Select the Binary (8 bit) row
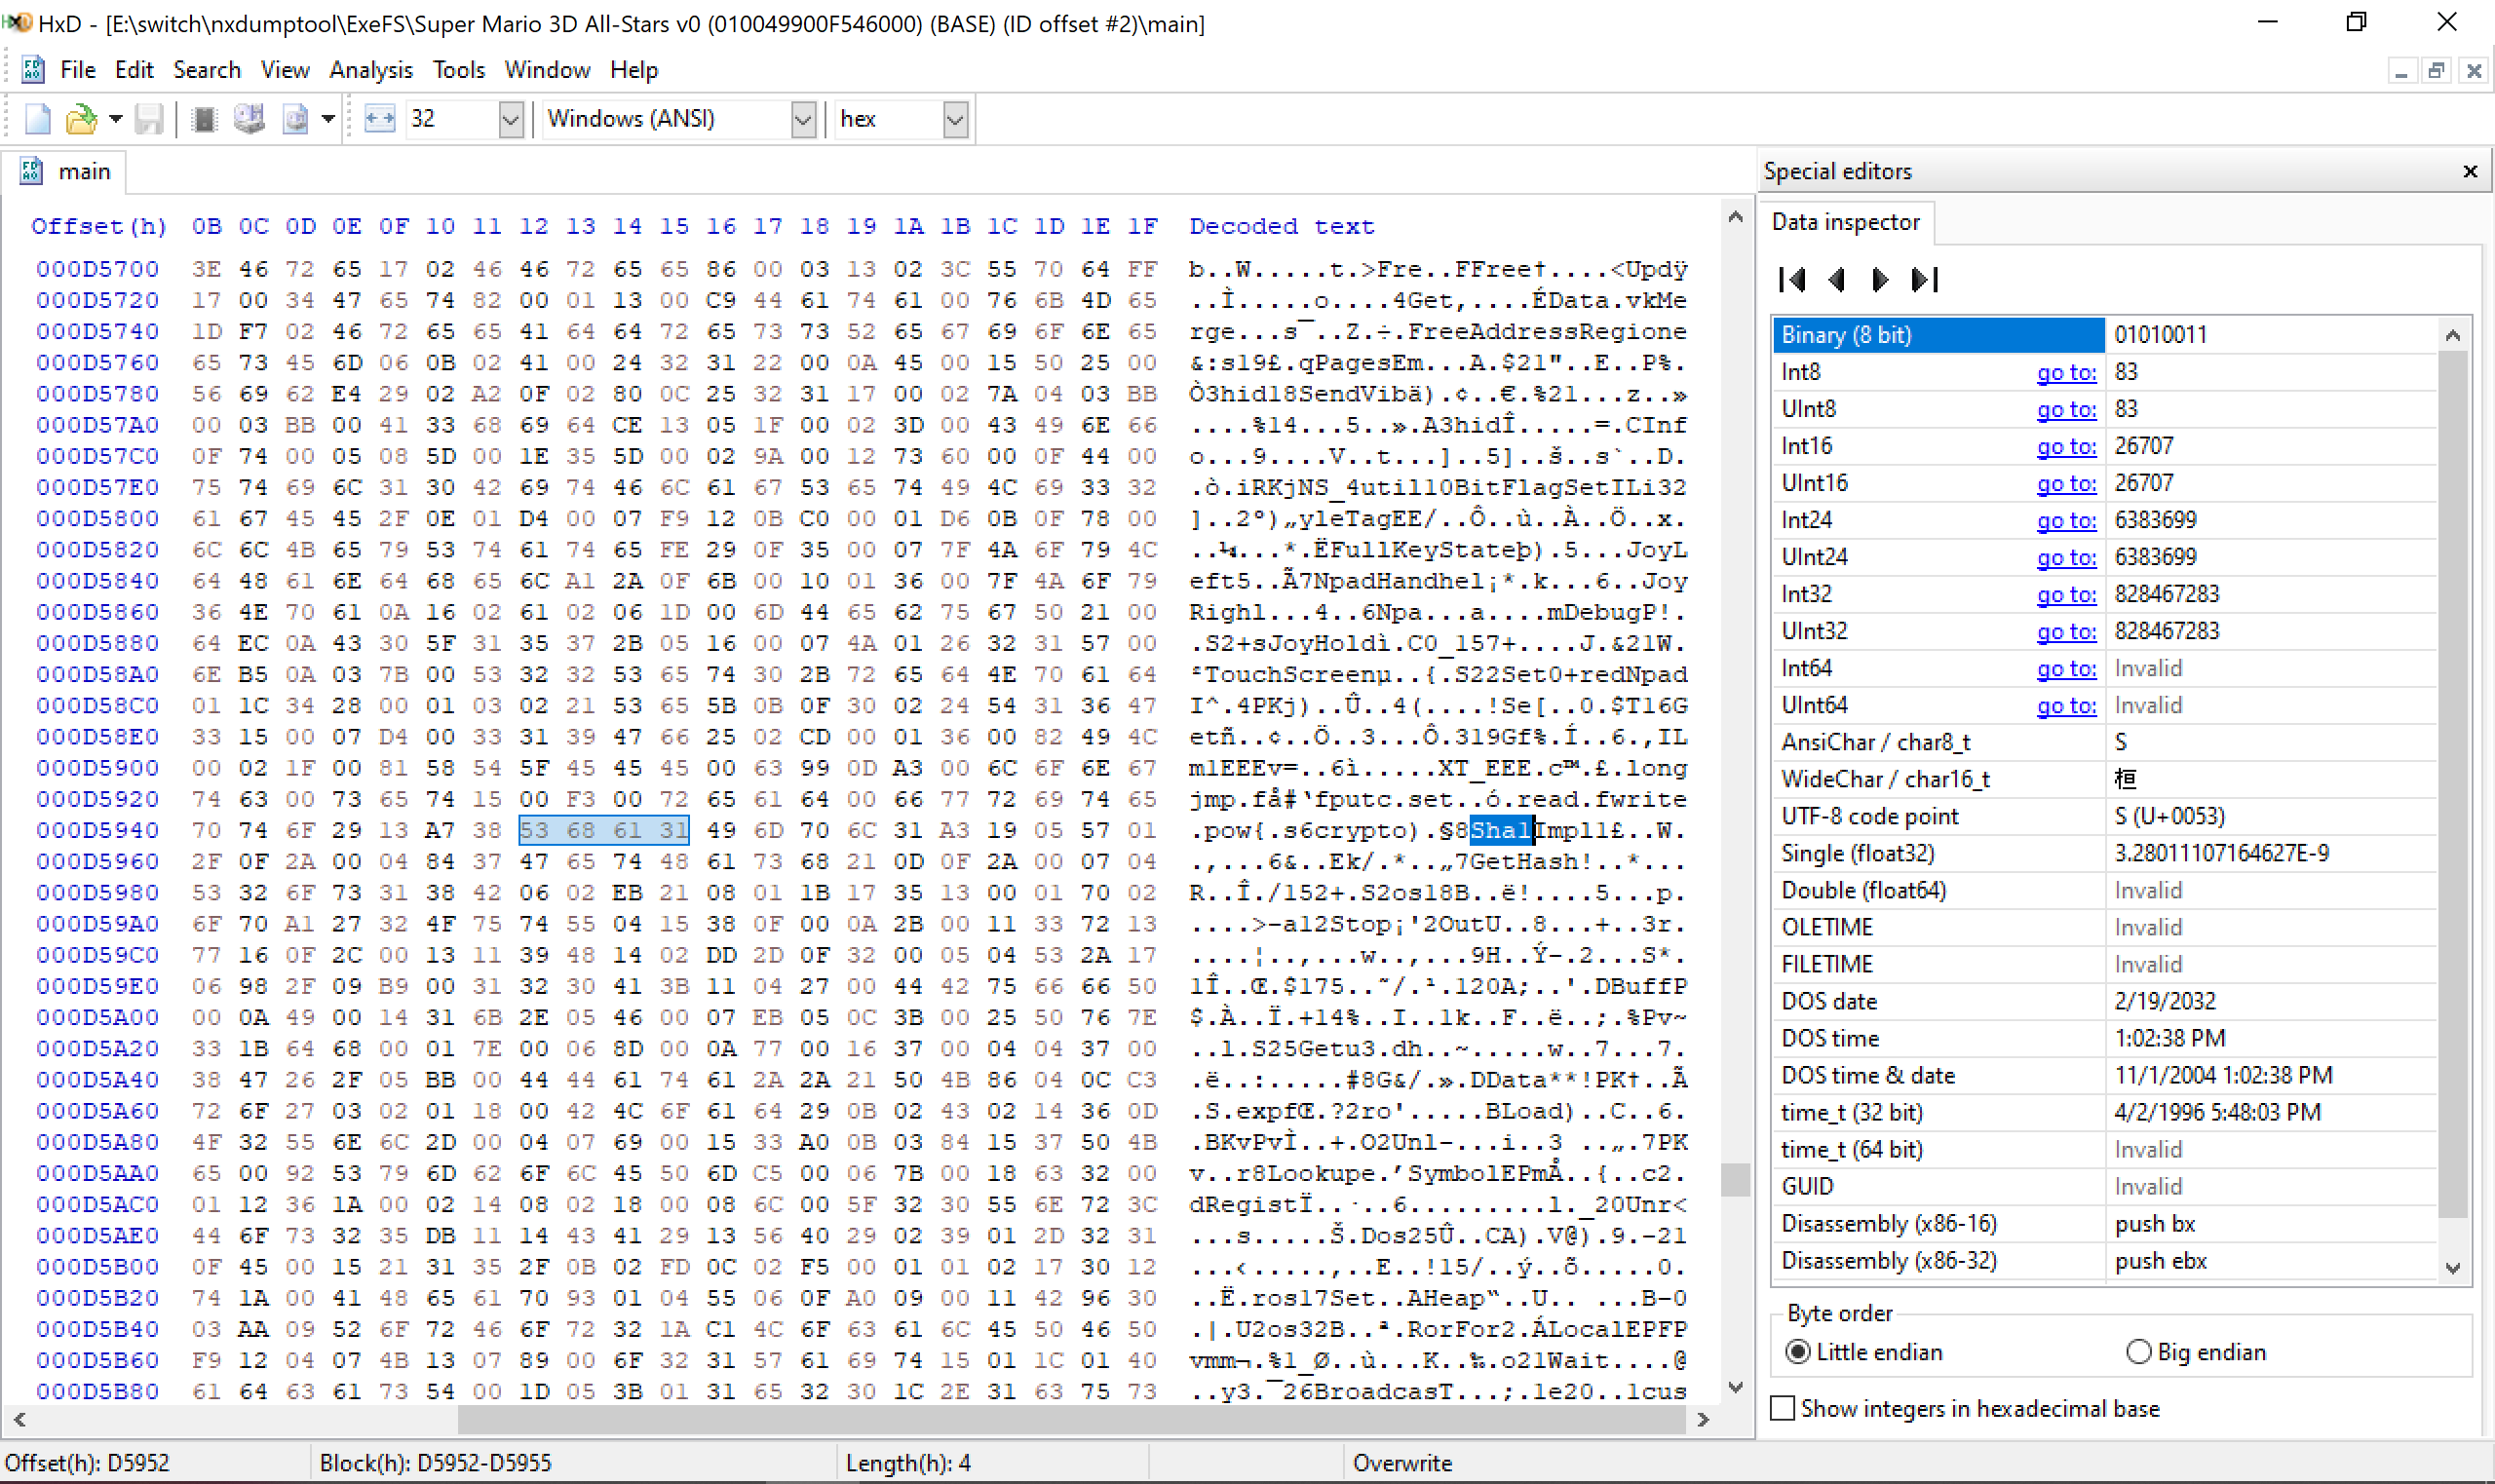The image size is (2495, 1484). [2105, 335]
